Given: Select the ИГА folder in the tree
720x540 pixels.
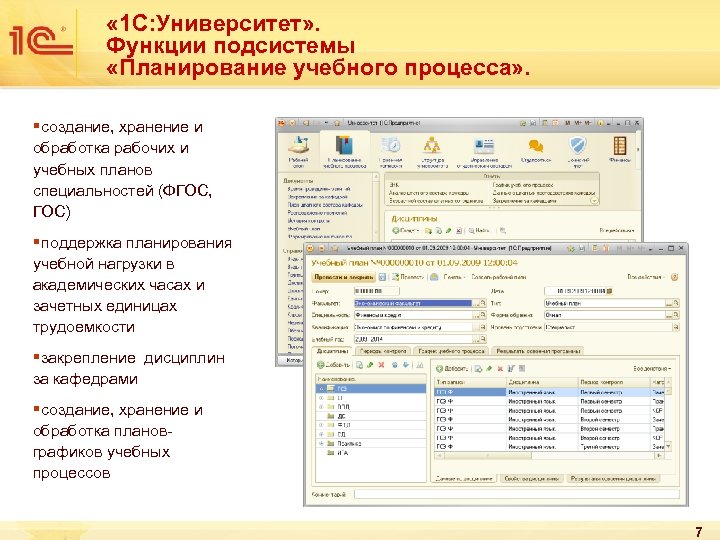Looking at the screenshot, I should click(338, 453).
